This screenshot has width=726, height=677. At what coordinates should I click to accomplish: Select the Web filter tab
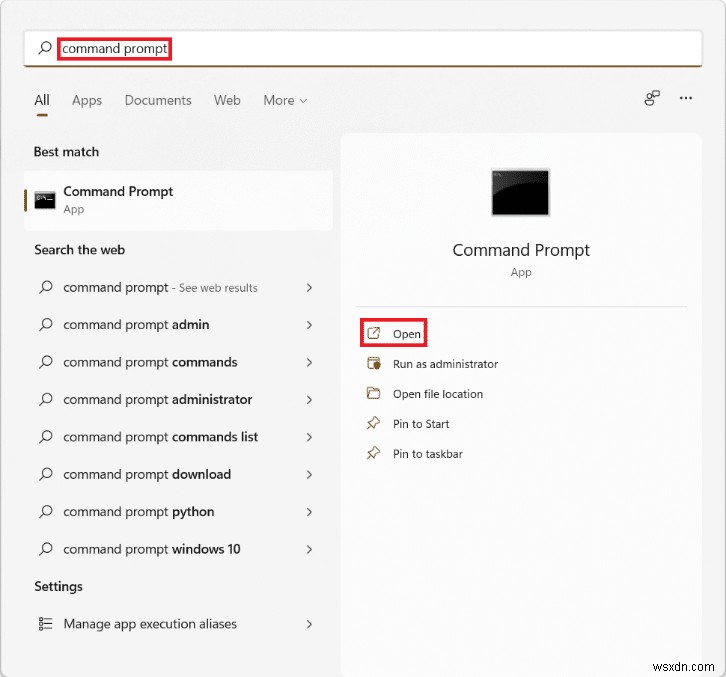click(227, 100)
